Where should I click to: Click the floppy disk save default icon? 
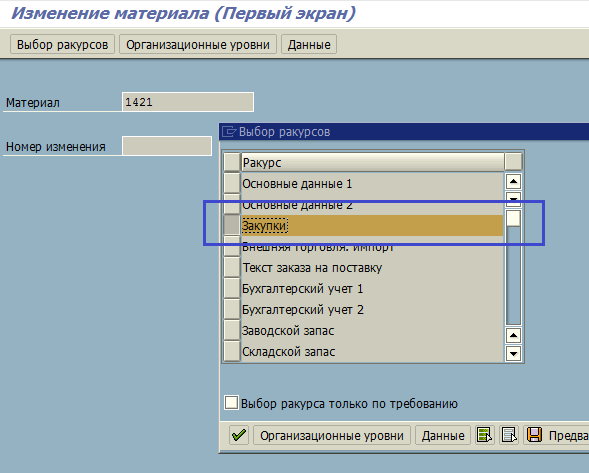pos(534,435)
